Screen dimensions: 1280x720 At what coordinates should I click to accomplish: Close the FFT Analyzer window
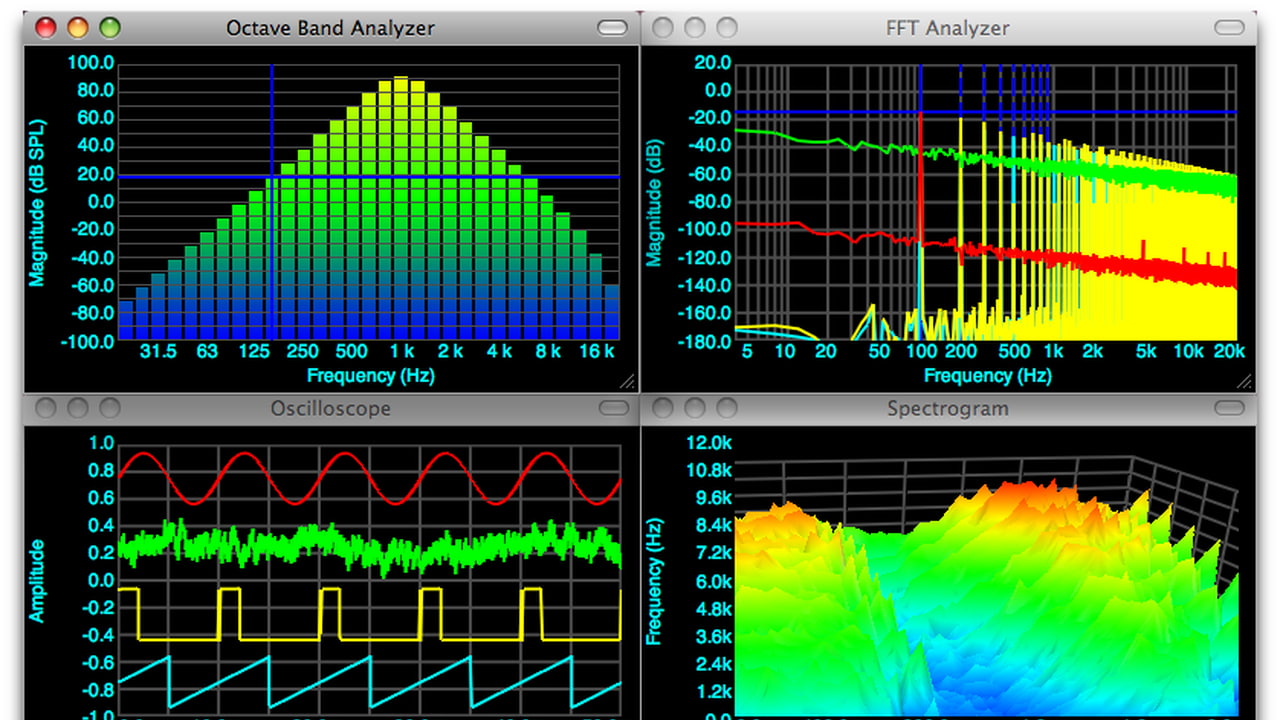point(663,28)
